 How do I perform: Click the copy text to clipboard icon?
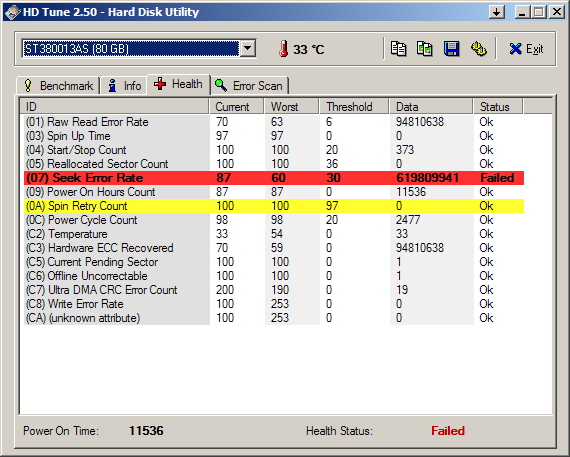[398, 49]
